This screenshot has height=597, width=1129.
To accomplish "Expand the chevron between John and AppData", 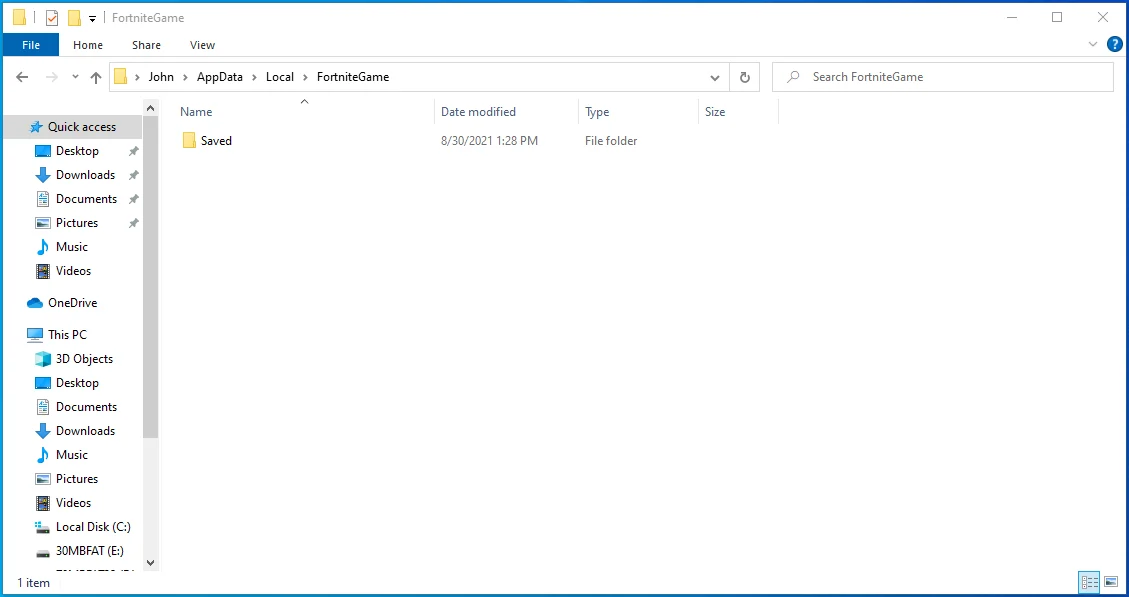I will click(186, 77).
